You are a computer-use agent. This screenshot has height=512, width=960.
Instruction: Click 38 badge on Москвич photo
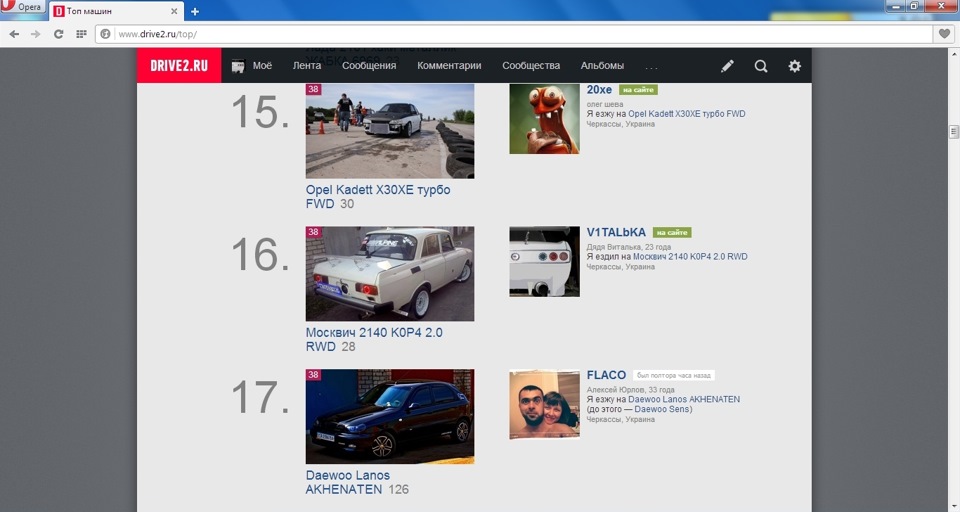313,232
